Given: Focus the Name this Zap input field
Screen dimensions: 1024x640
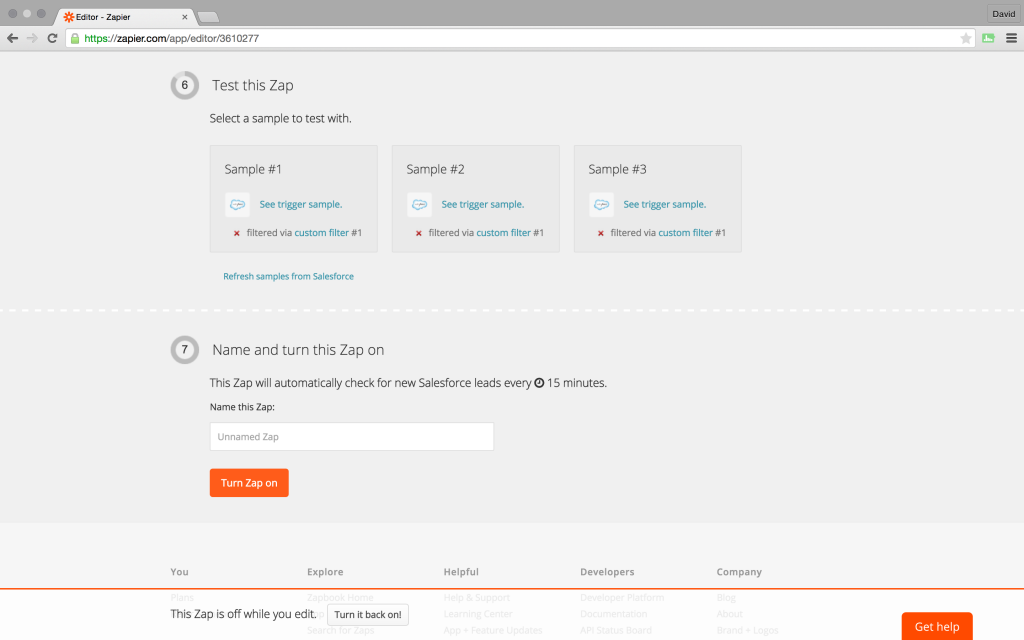Looking at the screenshot, I should click(x=352, y=437).
